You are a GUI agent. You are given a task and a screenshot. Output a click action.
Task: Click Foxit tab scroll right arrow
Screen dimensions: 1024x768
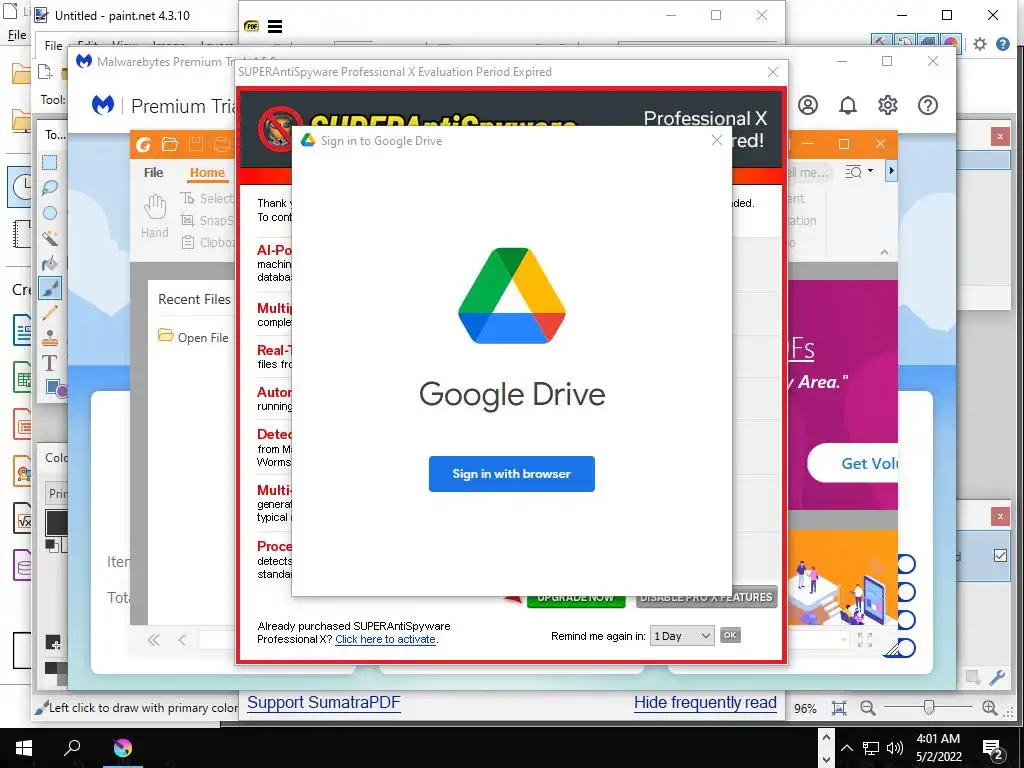[891, 171]
